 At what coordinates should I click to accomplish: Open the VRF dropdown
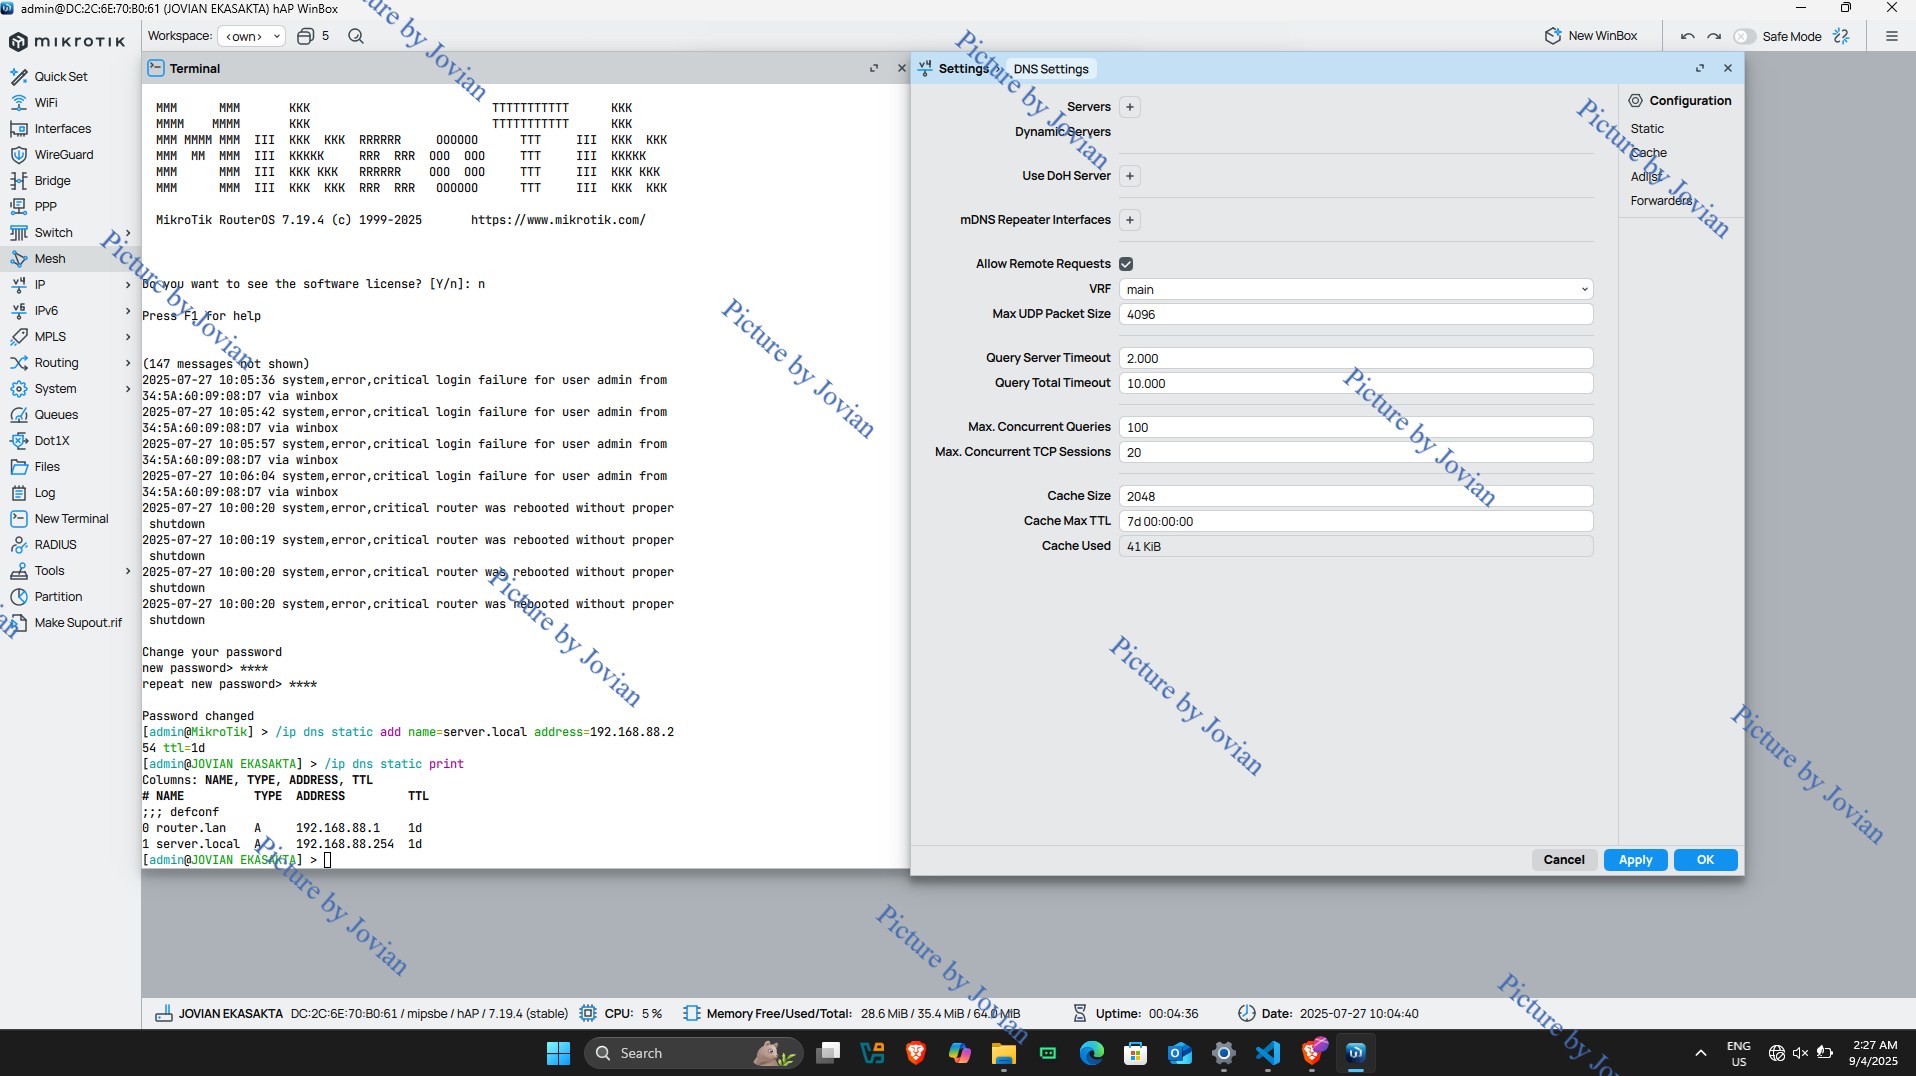pyautogui.click(x=1355, y=289)
